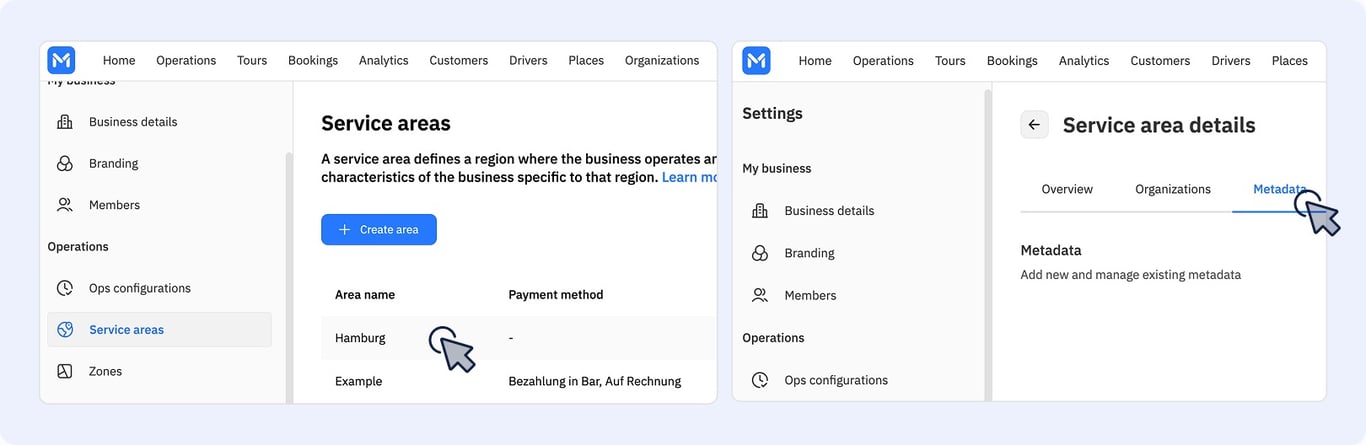
Task: Click Ops configurations clock icon, left window
Action: 65,288
